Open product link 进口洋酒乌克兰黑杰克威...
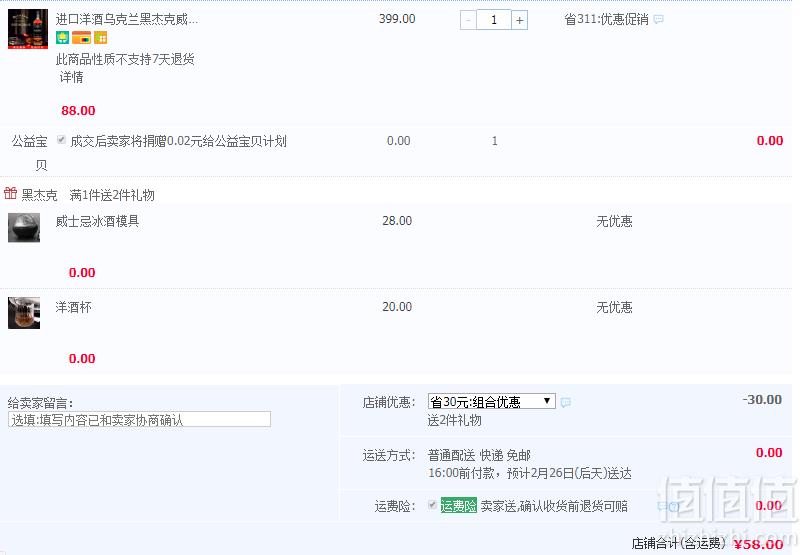The image size is (807, 555). [127, 20]
